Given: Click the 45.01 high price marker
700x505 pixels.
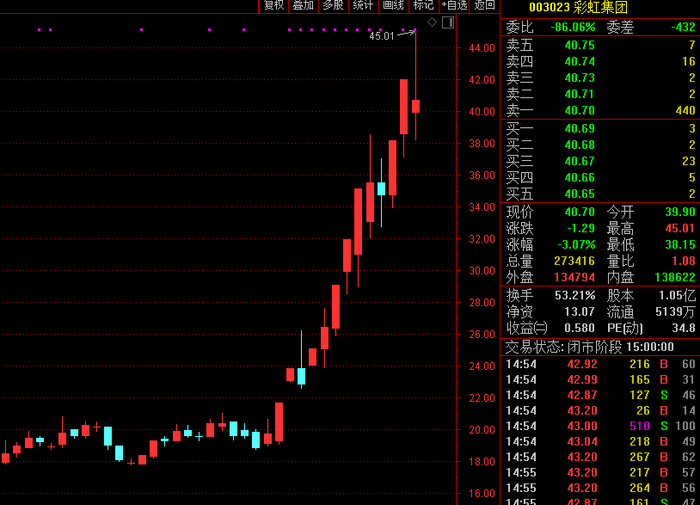Looking at the screenshot, I should click(382, 36).
